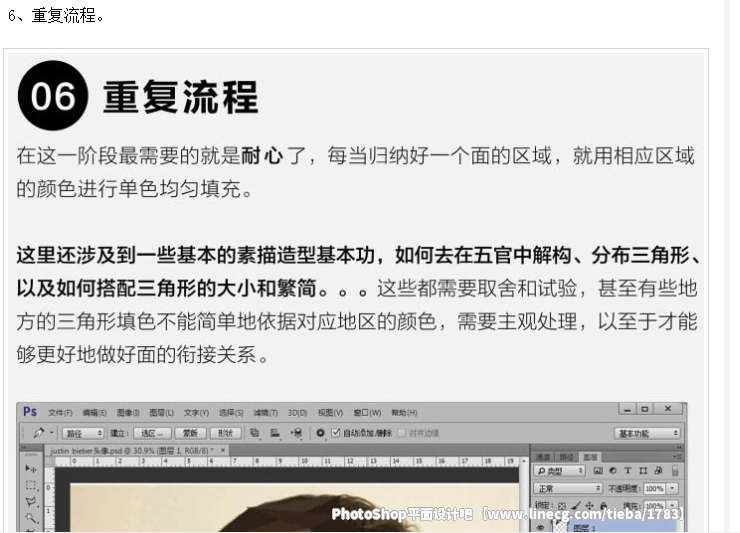The image size is (740, 533).
Task: Toggle lock all padlock icon
Action: pos(604,506)
